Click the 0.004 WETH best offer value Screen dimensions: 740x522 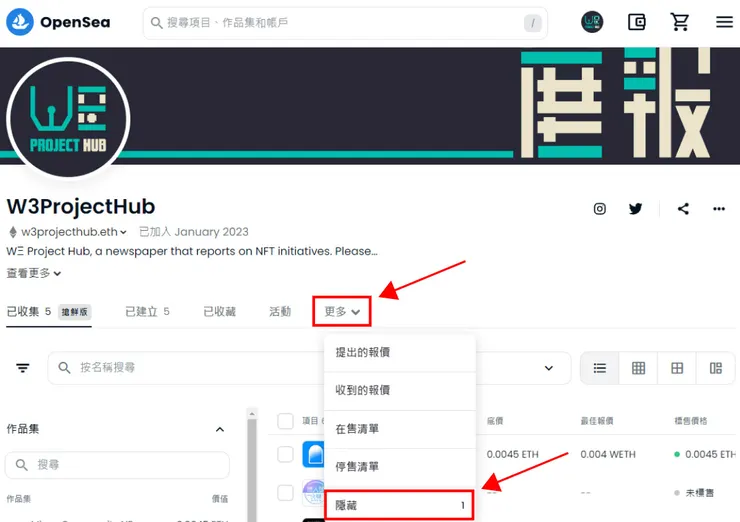coord(608,454)
